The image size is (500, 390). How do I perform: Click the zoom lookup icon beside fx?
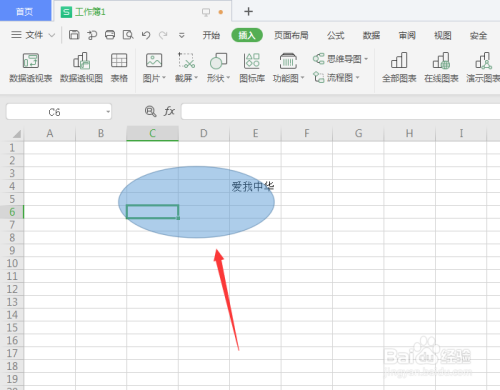(x=150, y=111)
